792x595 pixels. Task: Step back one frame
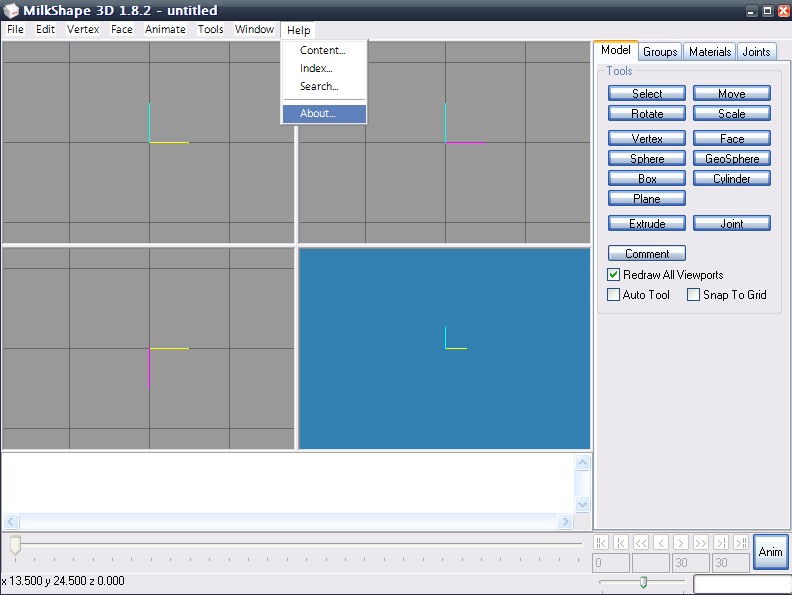click(x=661, y=542)
